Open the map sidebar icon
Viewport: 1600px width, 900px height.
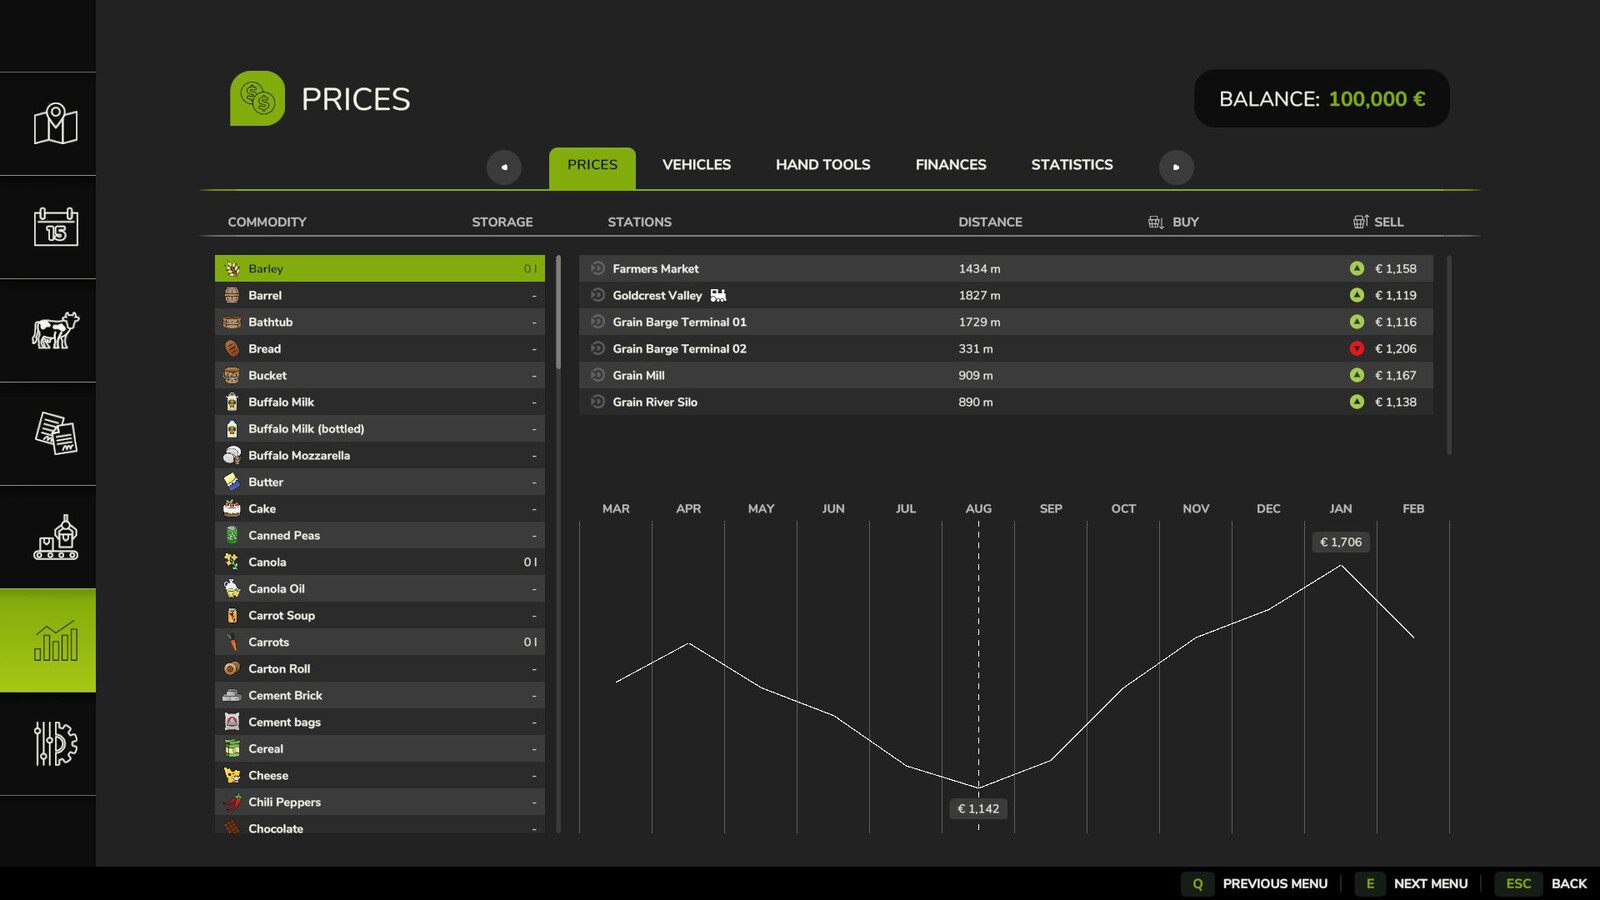tap(55, 124)
